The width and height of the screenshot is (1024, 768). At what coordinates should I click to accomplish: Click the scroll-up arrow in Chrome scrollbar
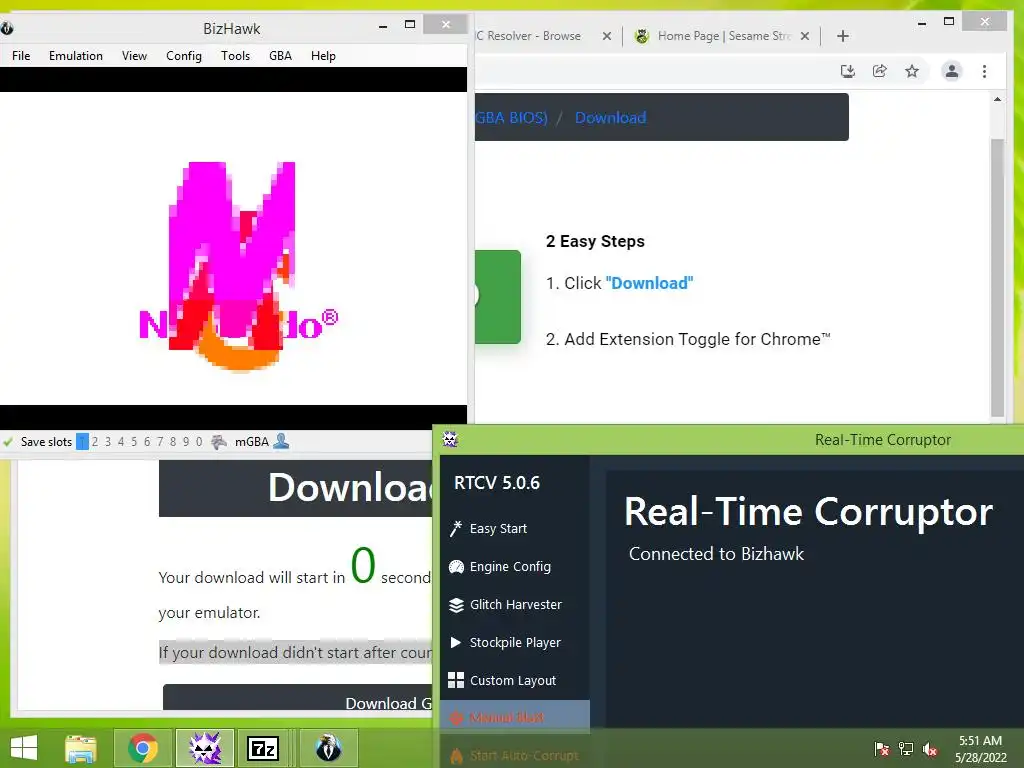tap(997, 99)
